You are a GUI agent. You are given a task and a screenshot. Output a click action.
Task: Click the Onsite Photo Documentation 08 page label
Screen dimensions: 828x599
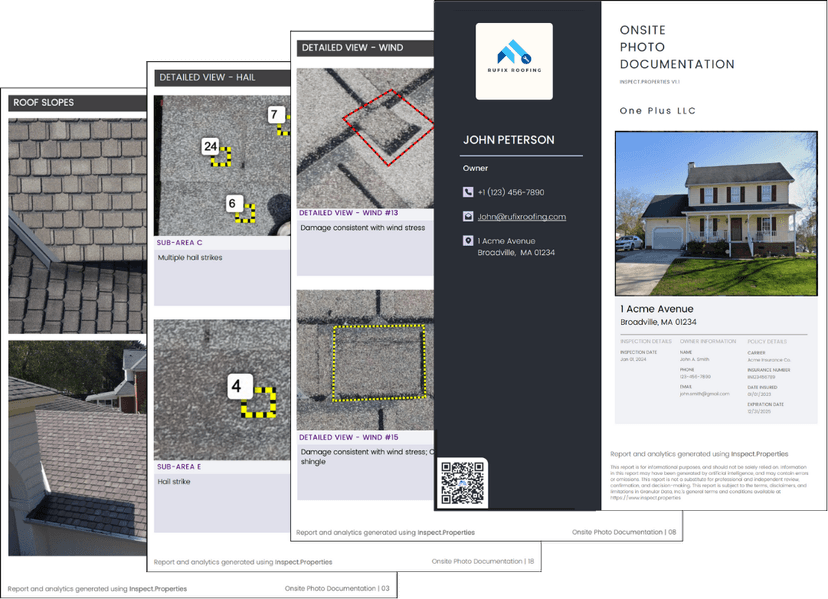(623, 532)
